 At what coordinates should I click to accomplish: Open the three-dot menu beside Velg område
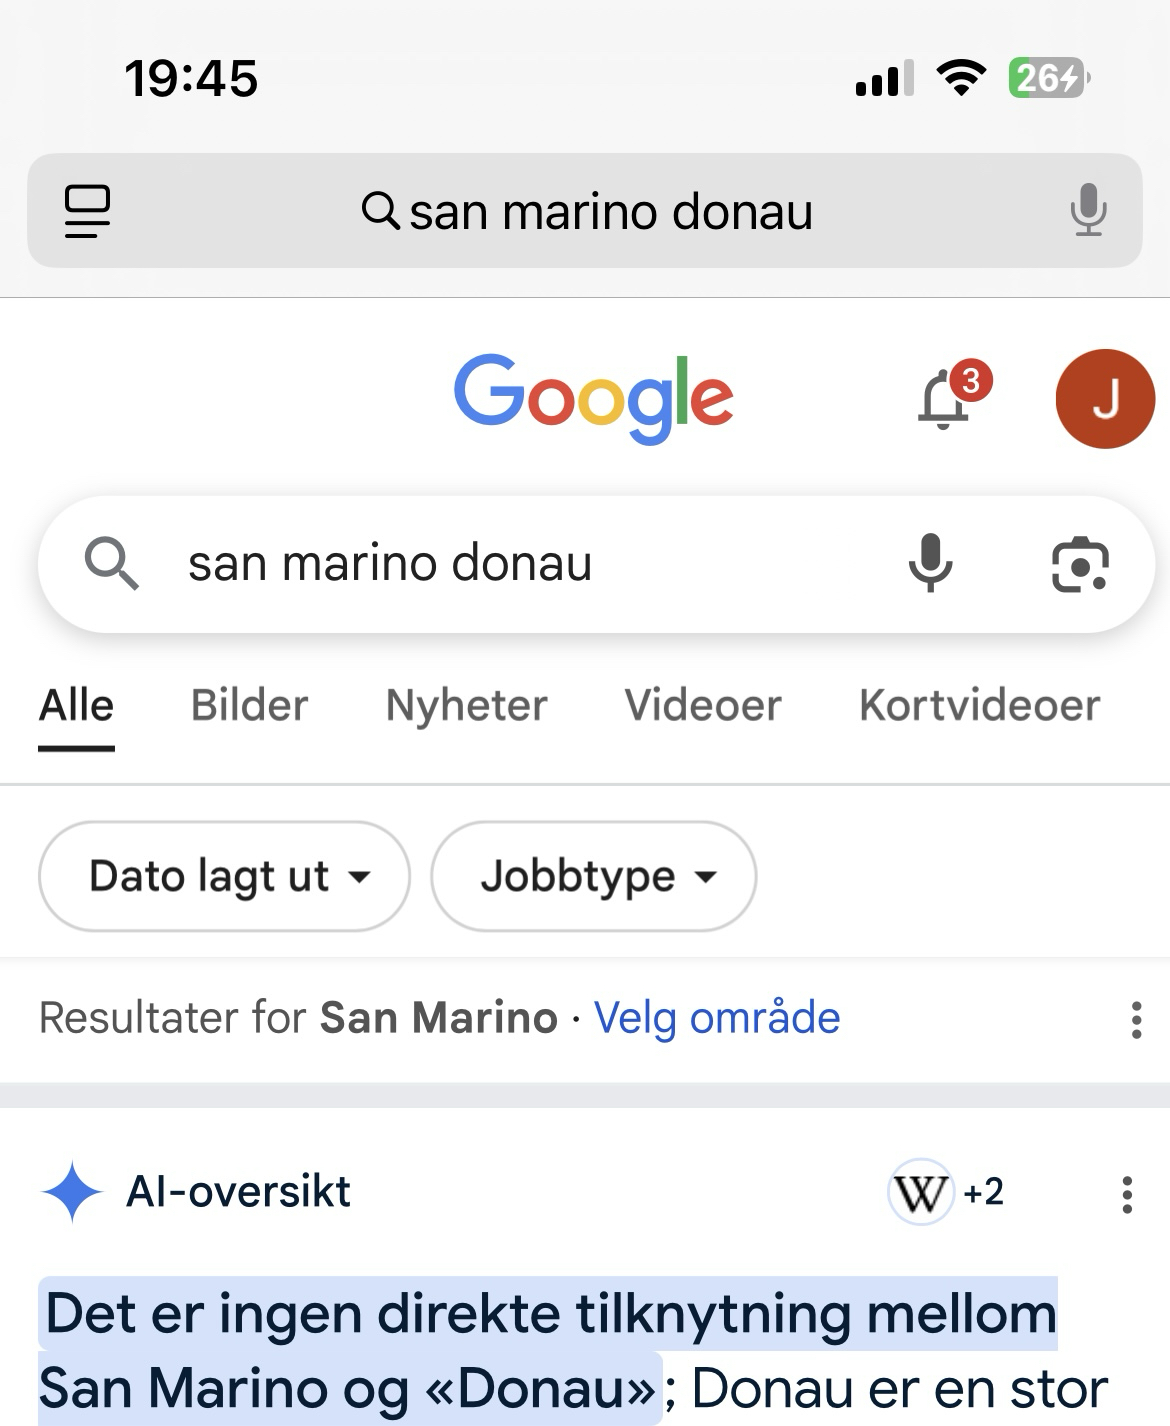[1136, 1019]
